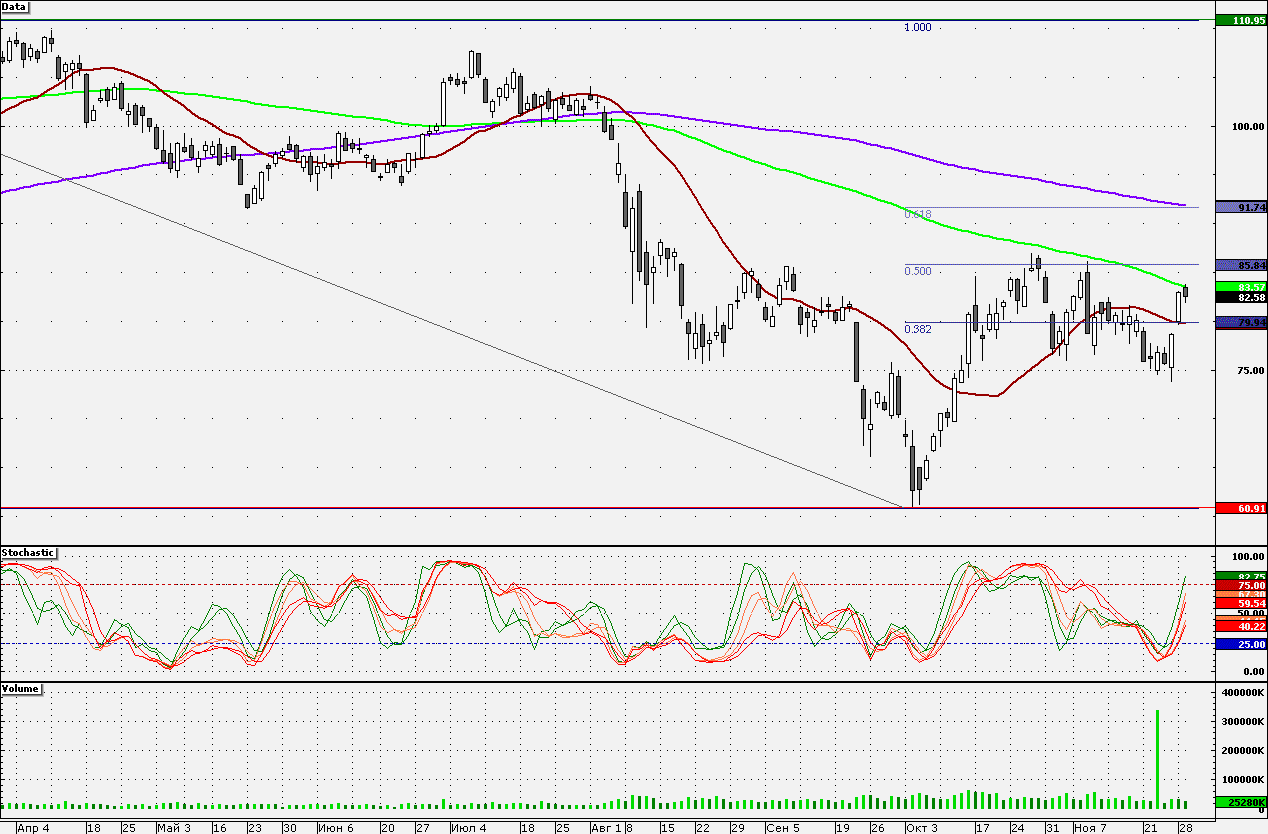Select the 91.74 Fibonacci price marker

[x=1240, y=207]
